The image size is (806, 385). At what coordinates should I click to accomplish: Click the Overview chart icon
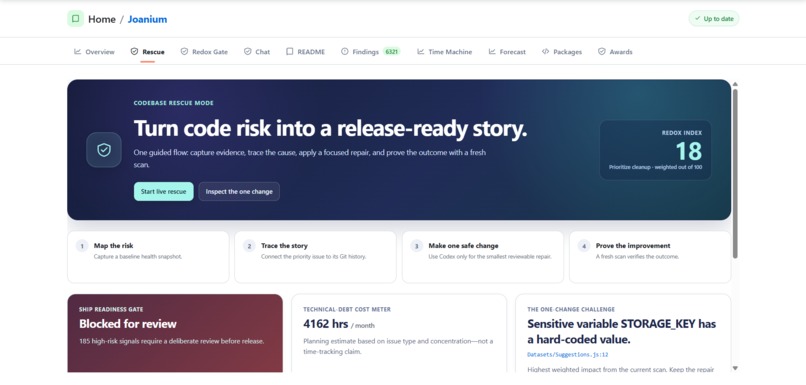coord(78,51)
